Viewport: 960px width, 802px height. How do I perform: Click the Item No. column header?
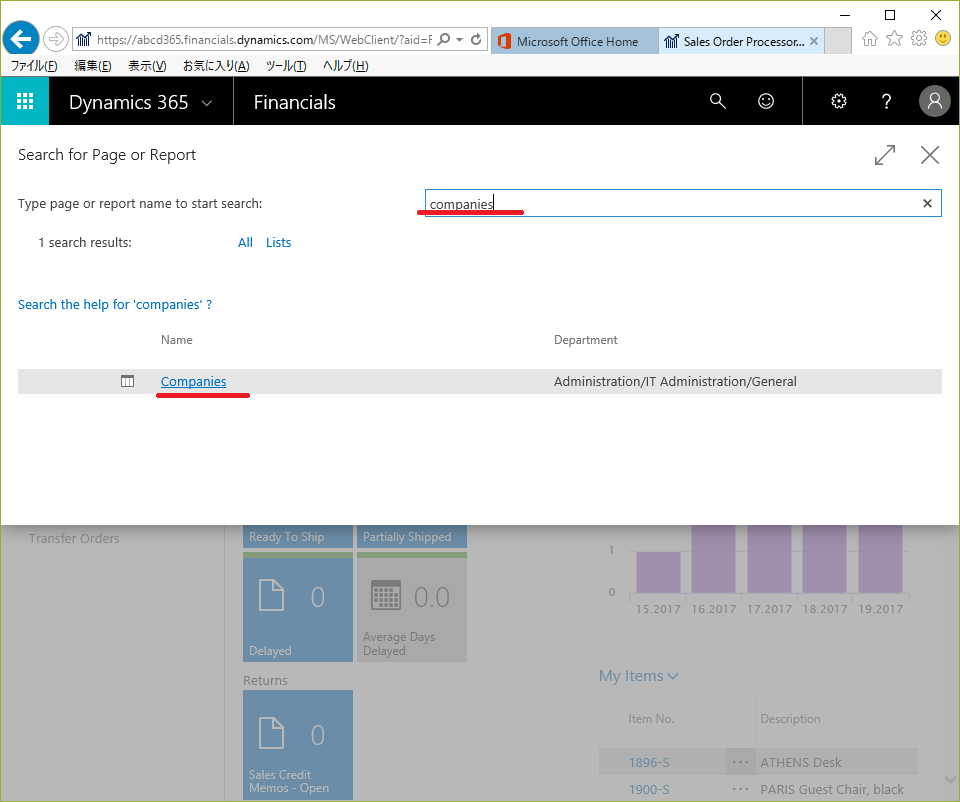(651, 719)
